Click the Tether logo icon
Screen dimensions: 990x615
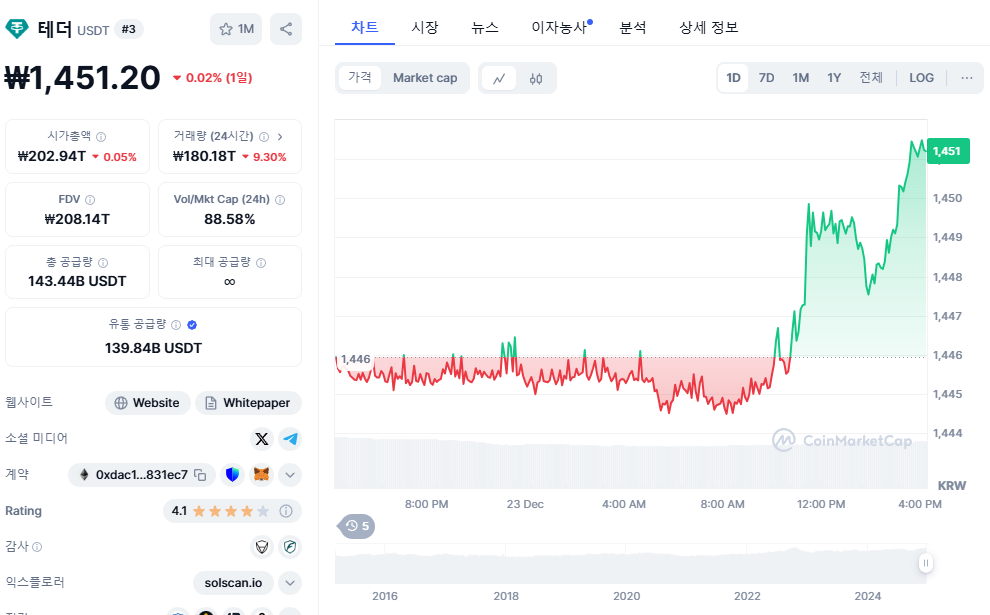click(x=17, y=29)
